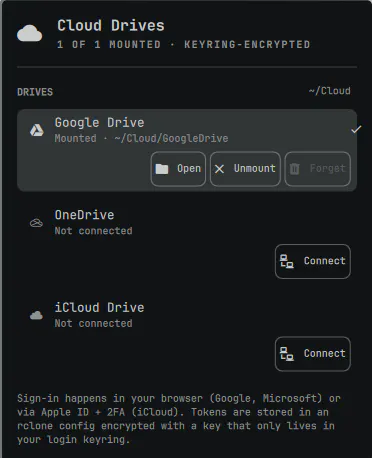Click iCloud Drive's 'Not connected' status
The width and height of the screenshot is (372, 458).
click(x=93, y=323)
